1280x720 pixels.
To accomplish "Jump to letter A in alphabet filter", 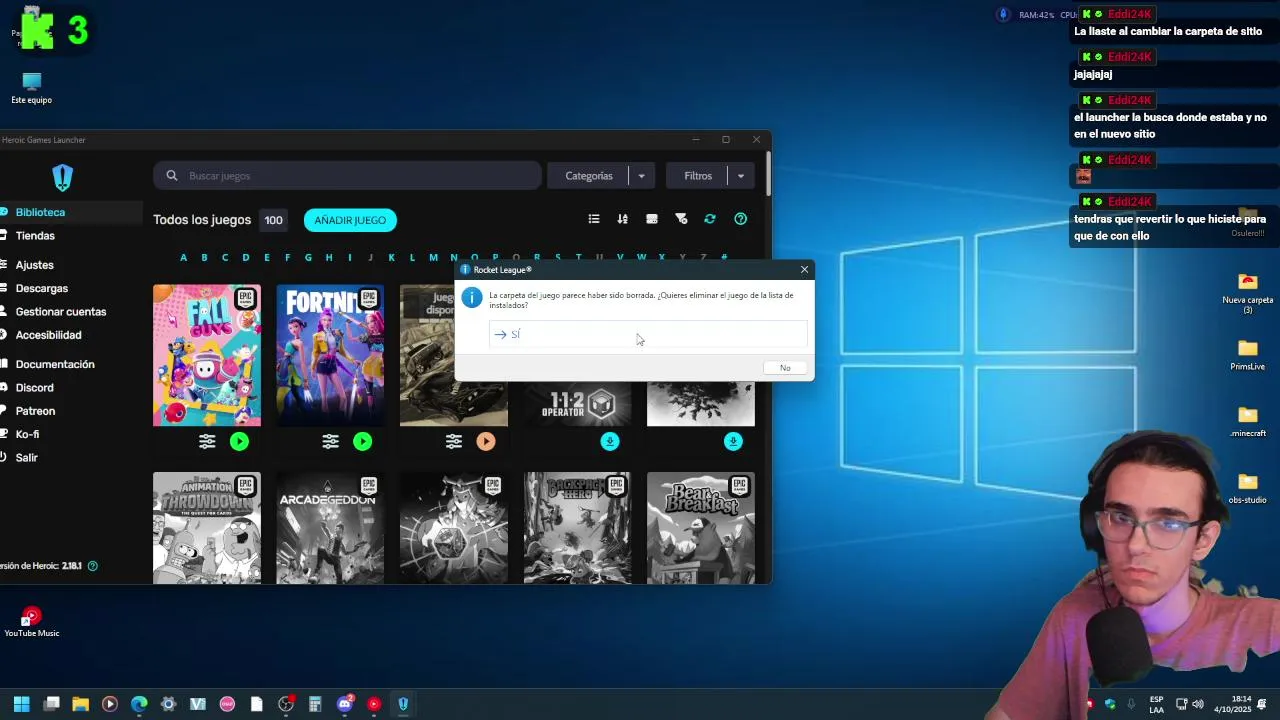I will coord(183,258).
